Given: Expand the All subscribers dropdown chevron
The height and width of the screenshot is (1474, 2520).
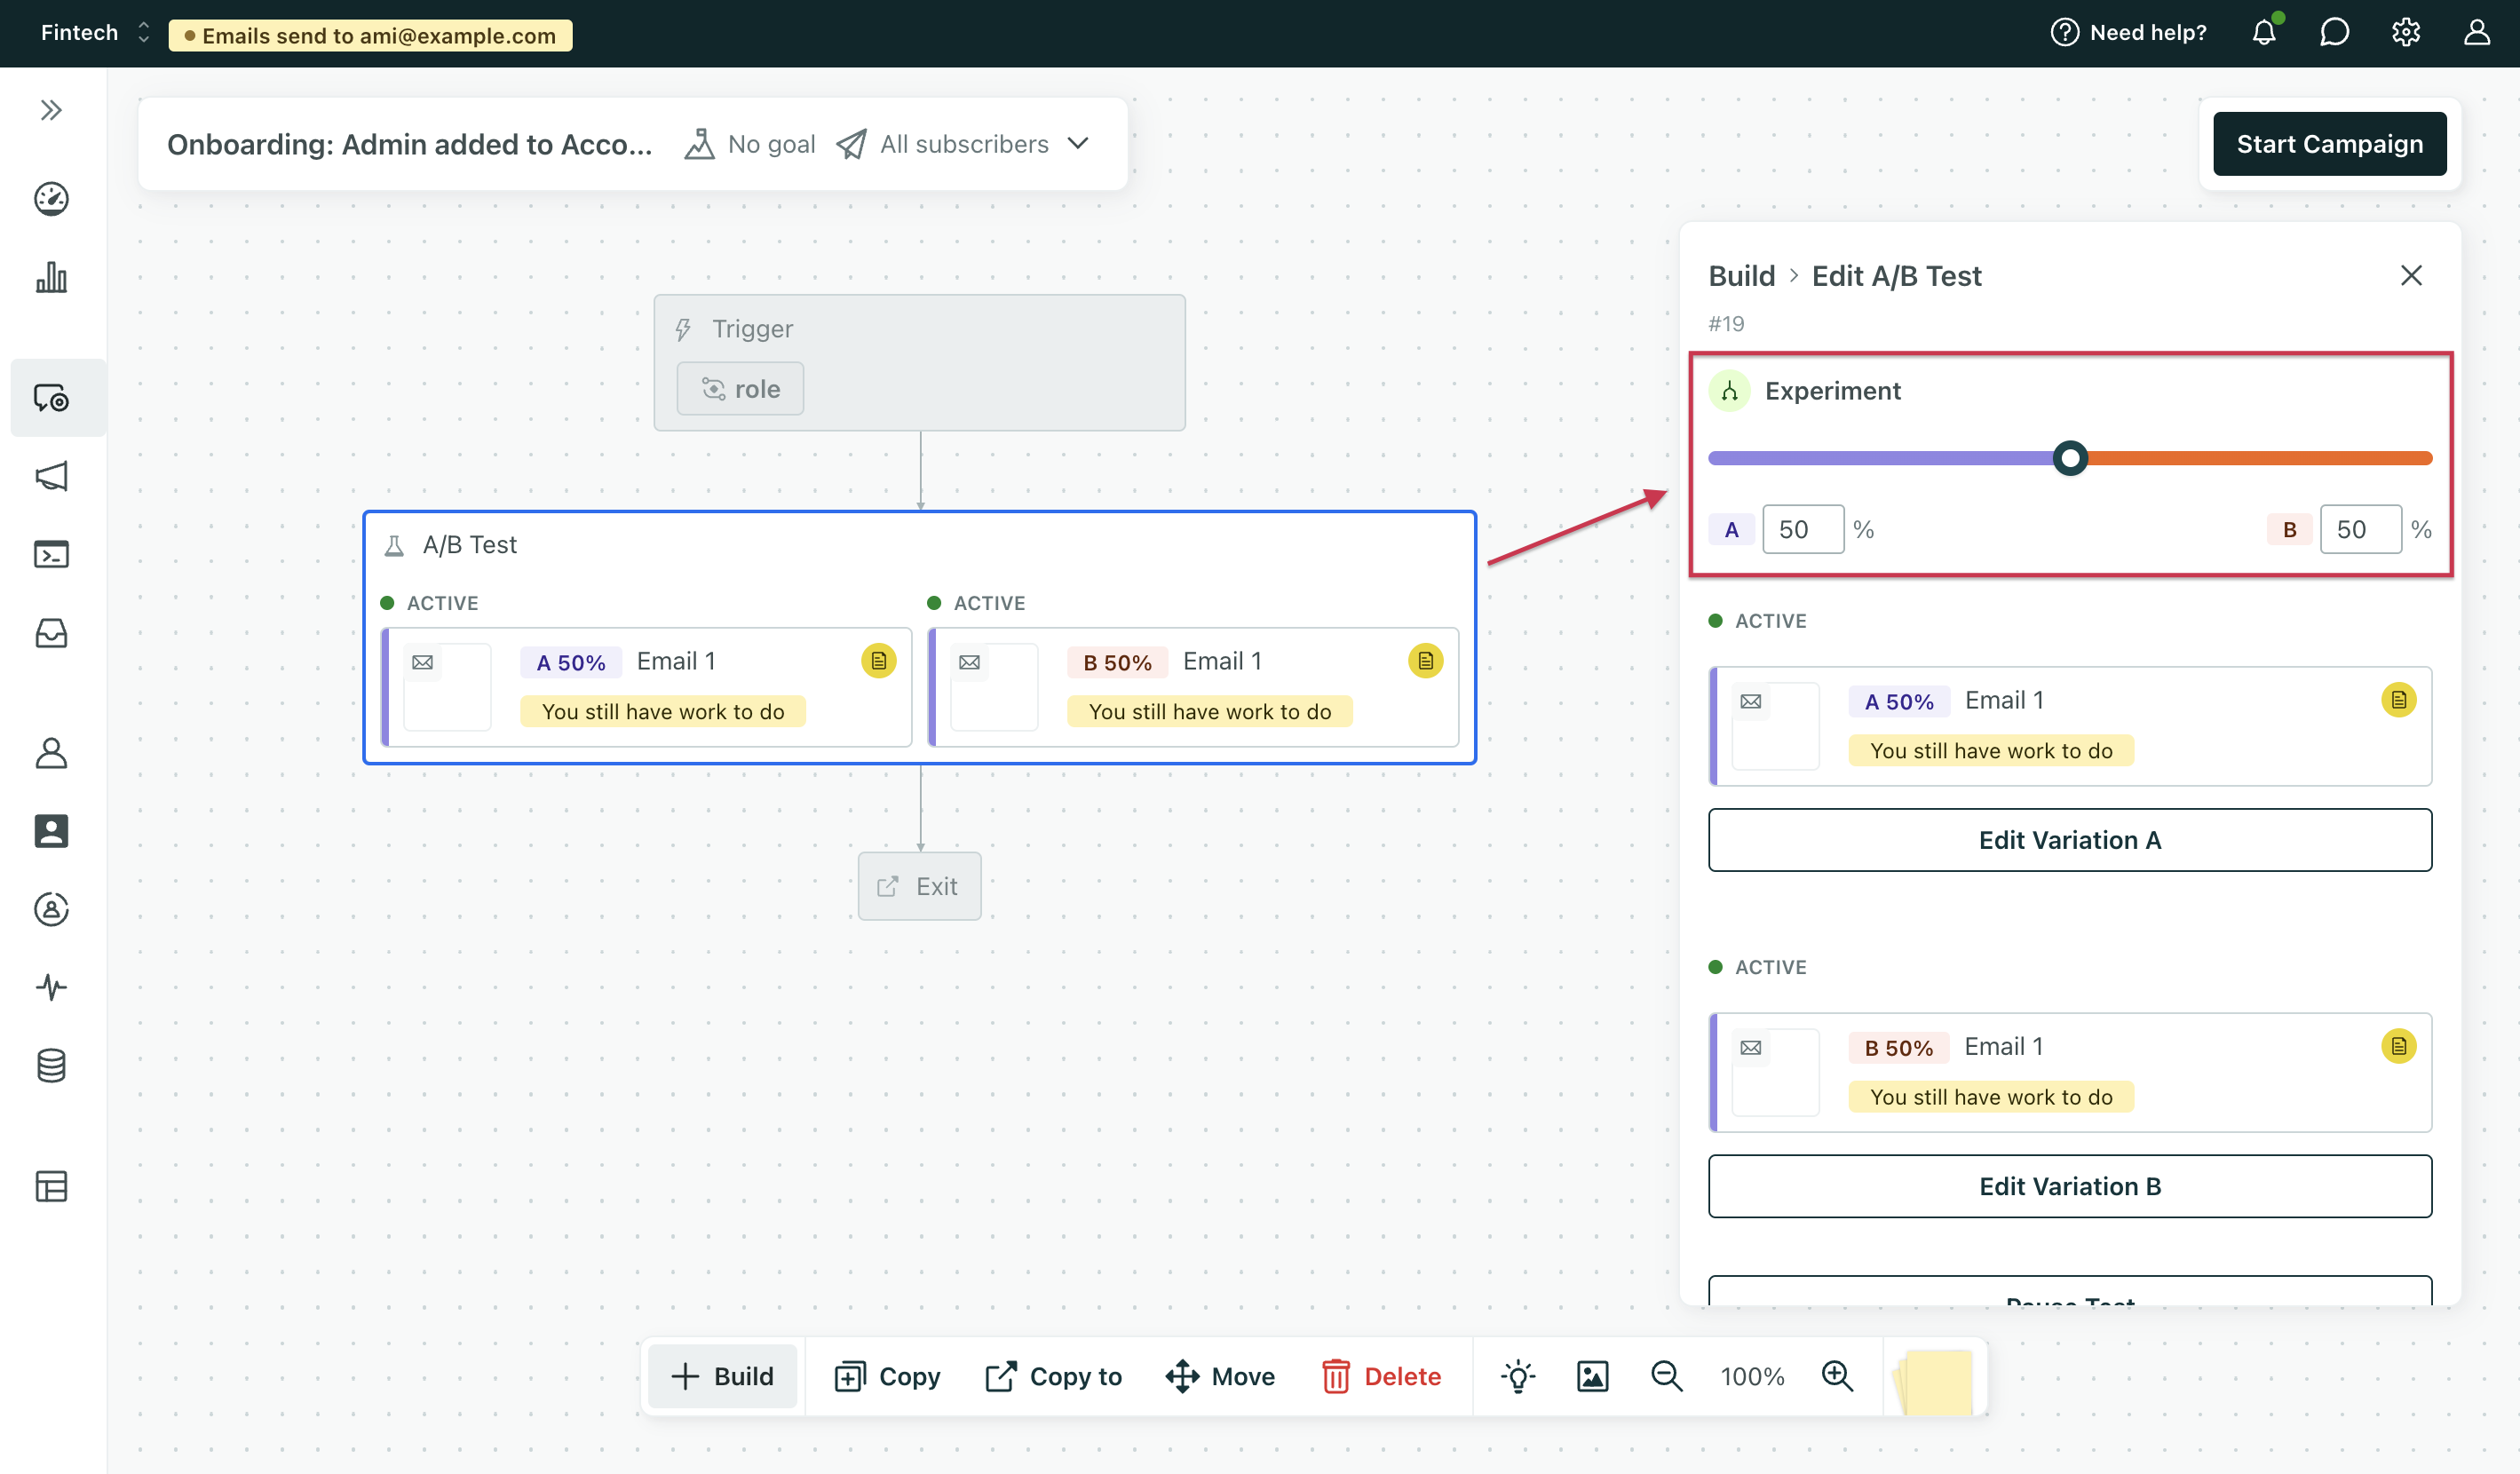Looking at the screenshot, I should (x=1078, y=144).
